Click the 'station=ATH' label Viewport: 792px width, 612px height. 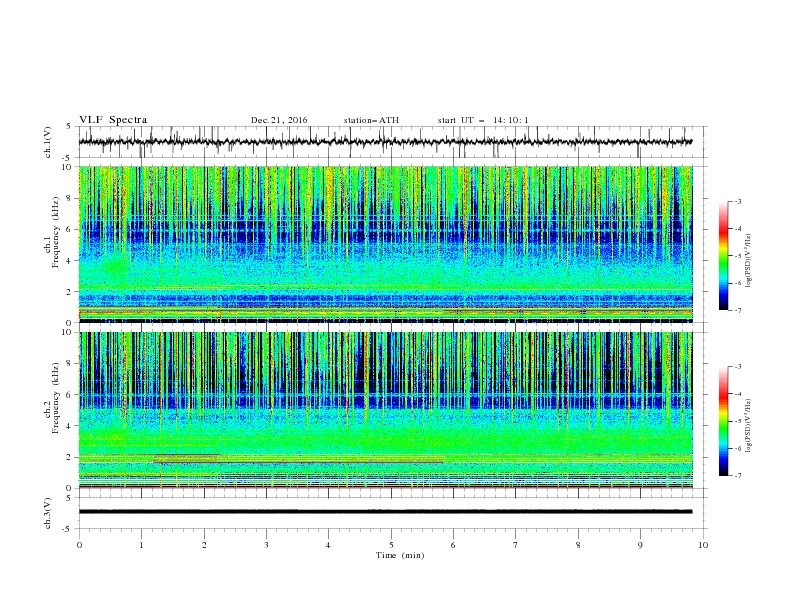pos(371,120)
